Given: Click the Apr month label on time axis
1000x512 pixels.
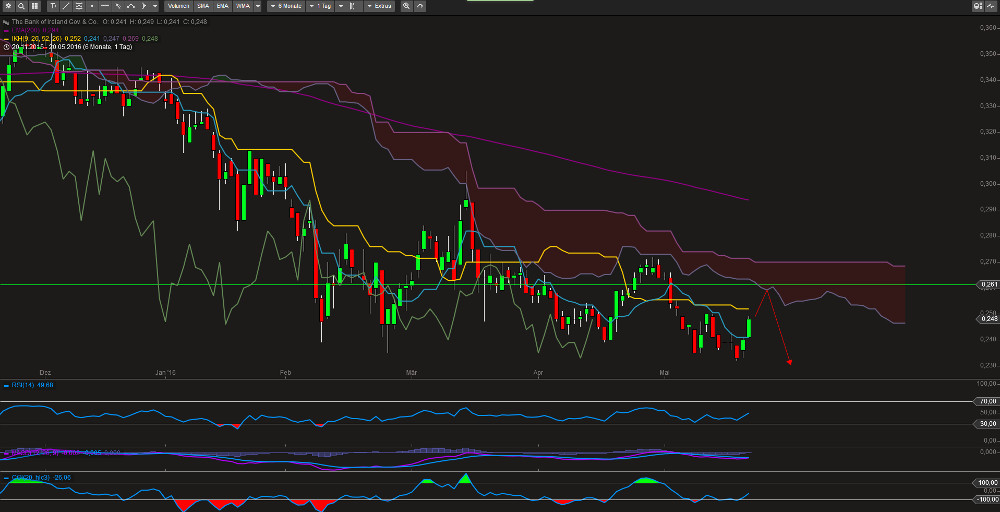Looking at the screenshot, I should (x=540, y=372).
